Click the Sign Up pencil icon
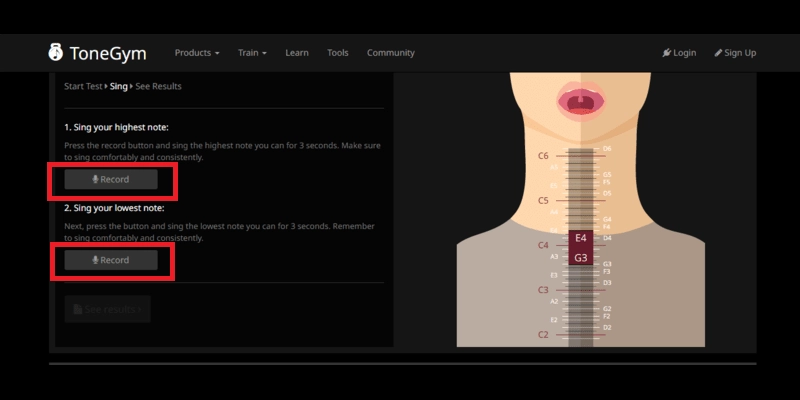This screenshot has height=400, width=800. point(718,53)
